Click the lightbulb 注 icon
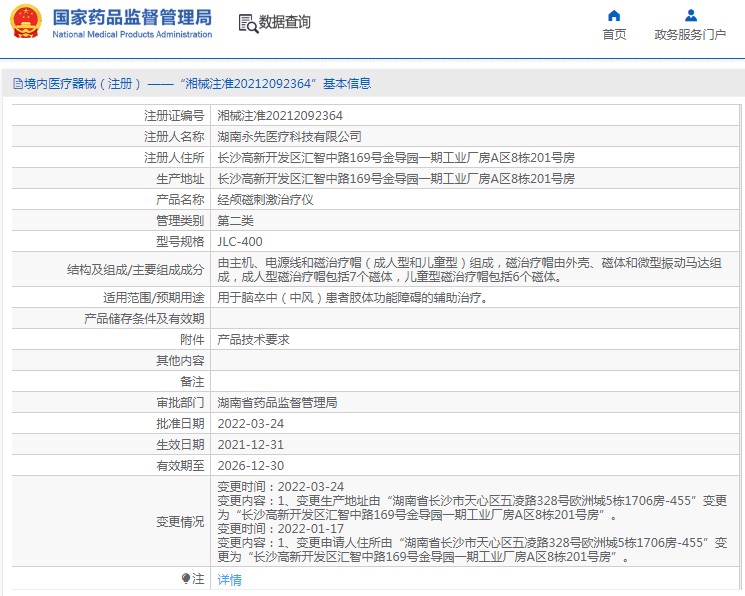The width and height of the screenshot is (745, 596). [186, 578]
